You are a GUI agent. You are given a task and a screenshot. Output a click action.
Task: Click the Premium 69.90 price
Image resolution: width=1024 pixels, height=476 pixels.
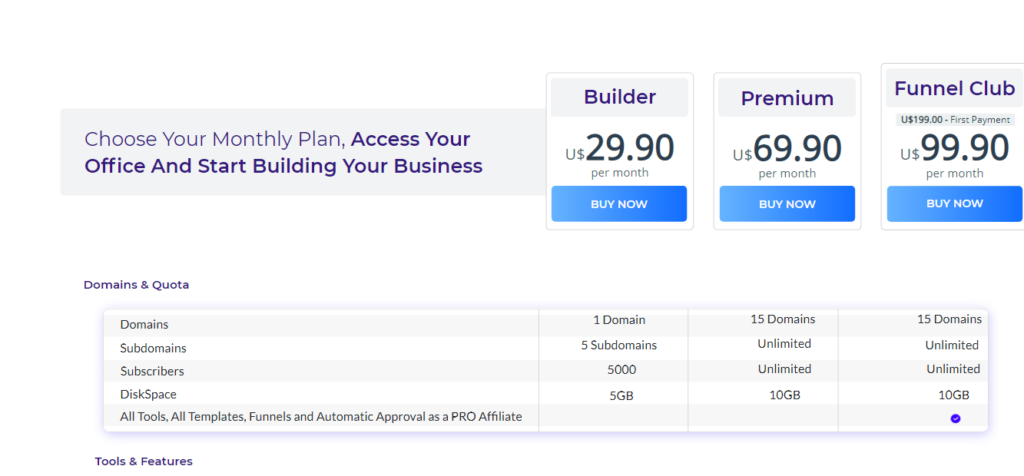(797, 149)
